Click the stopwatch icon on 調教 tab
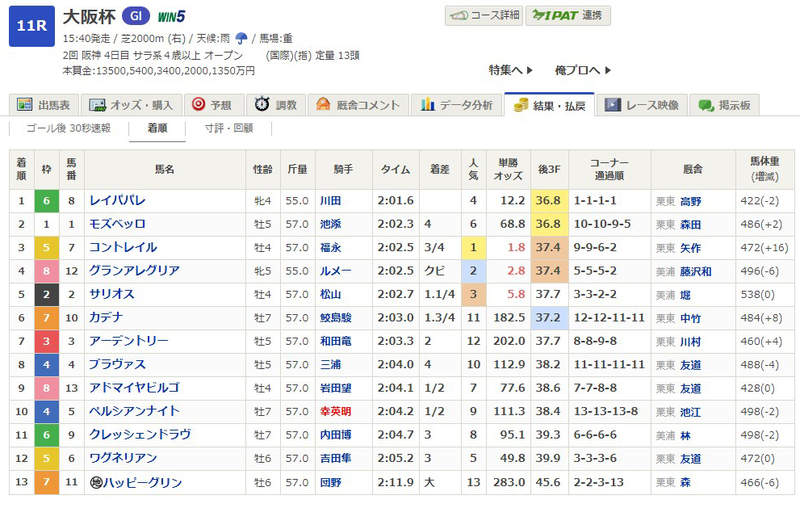 (x=262, y=105)
